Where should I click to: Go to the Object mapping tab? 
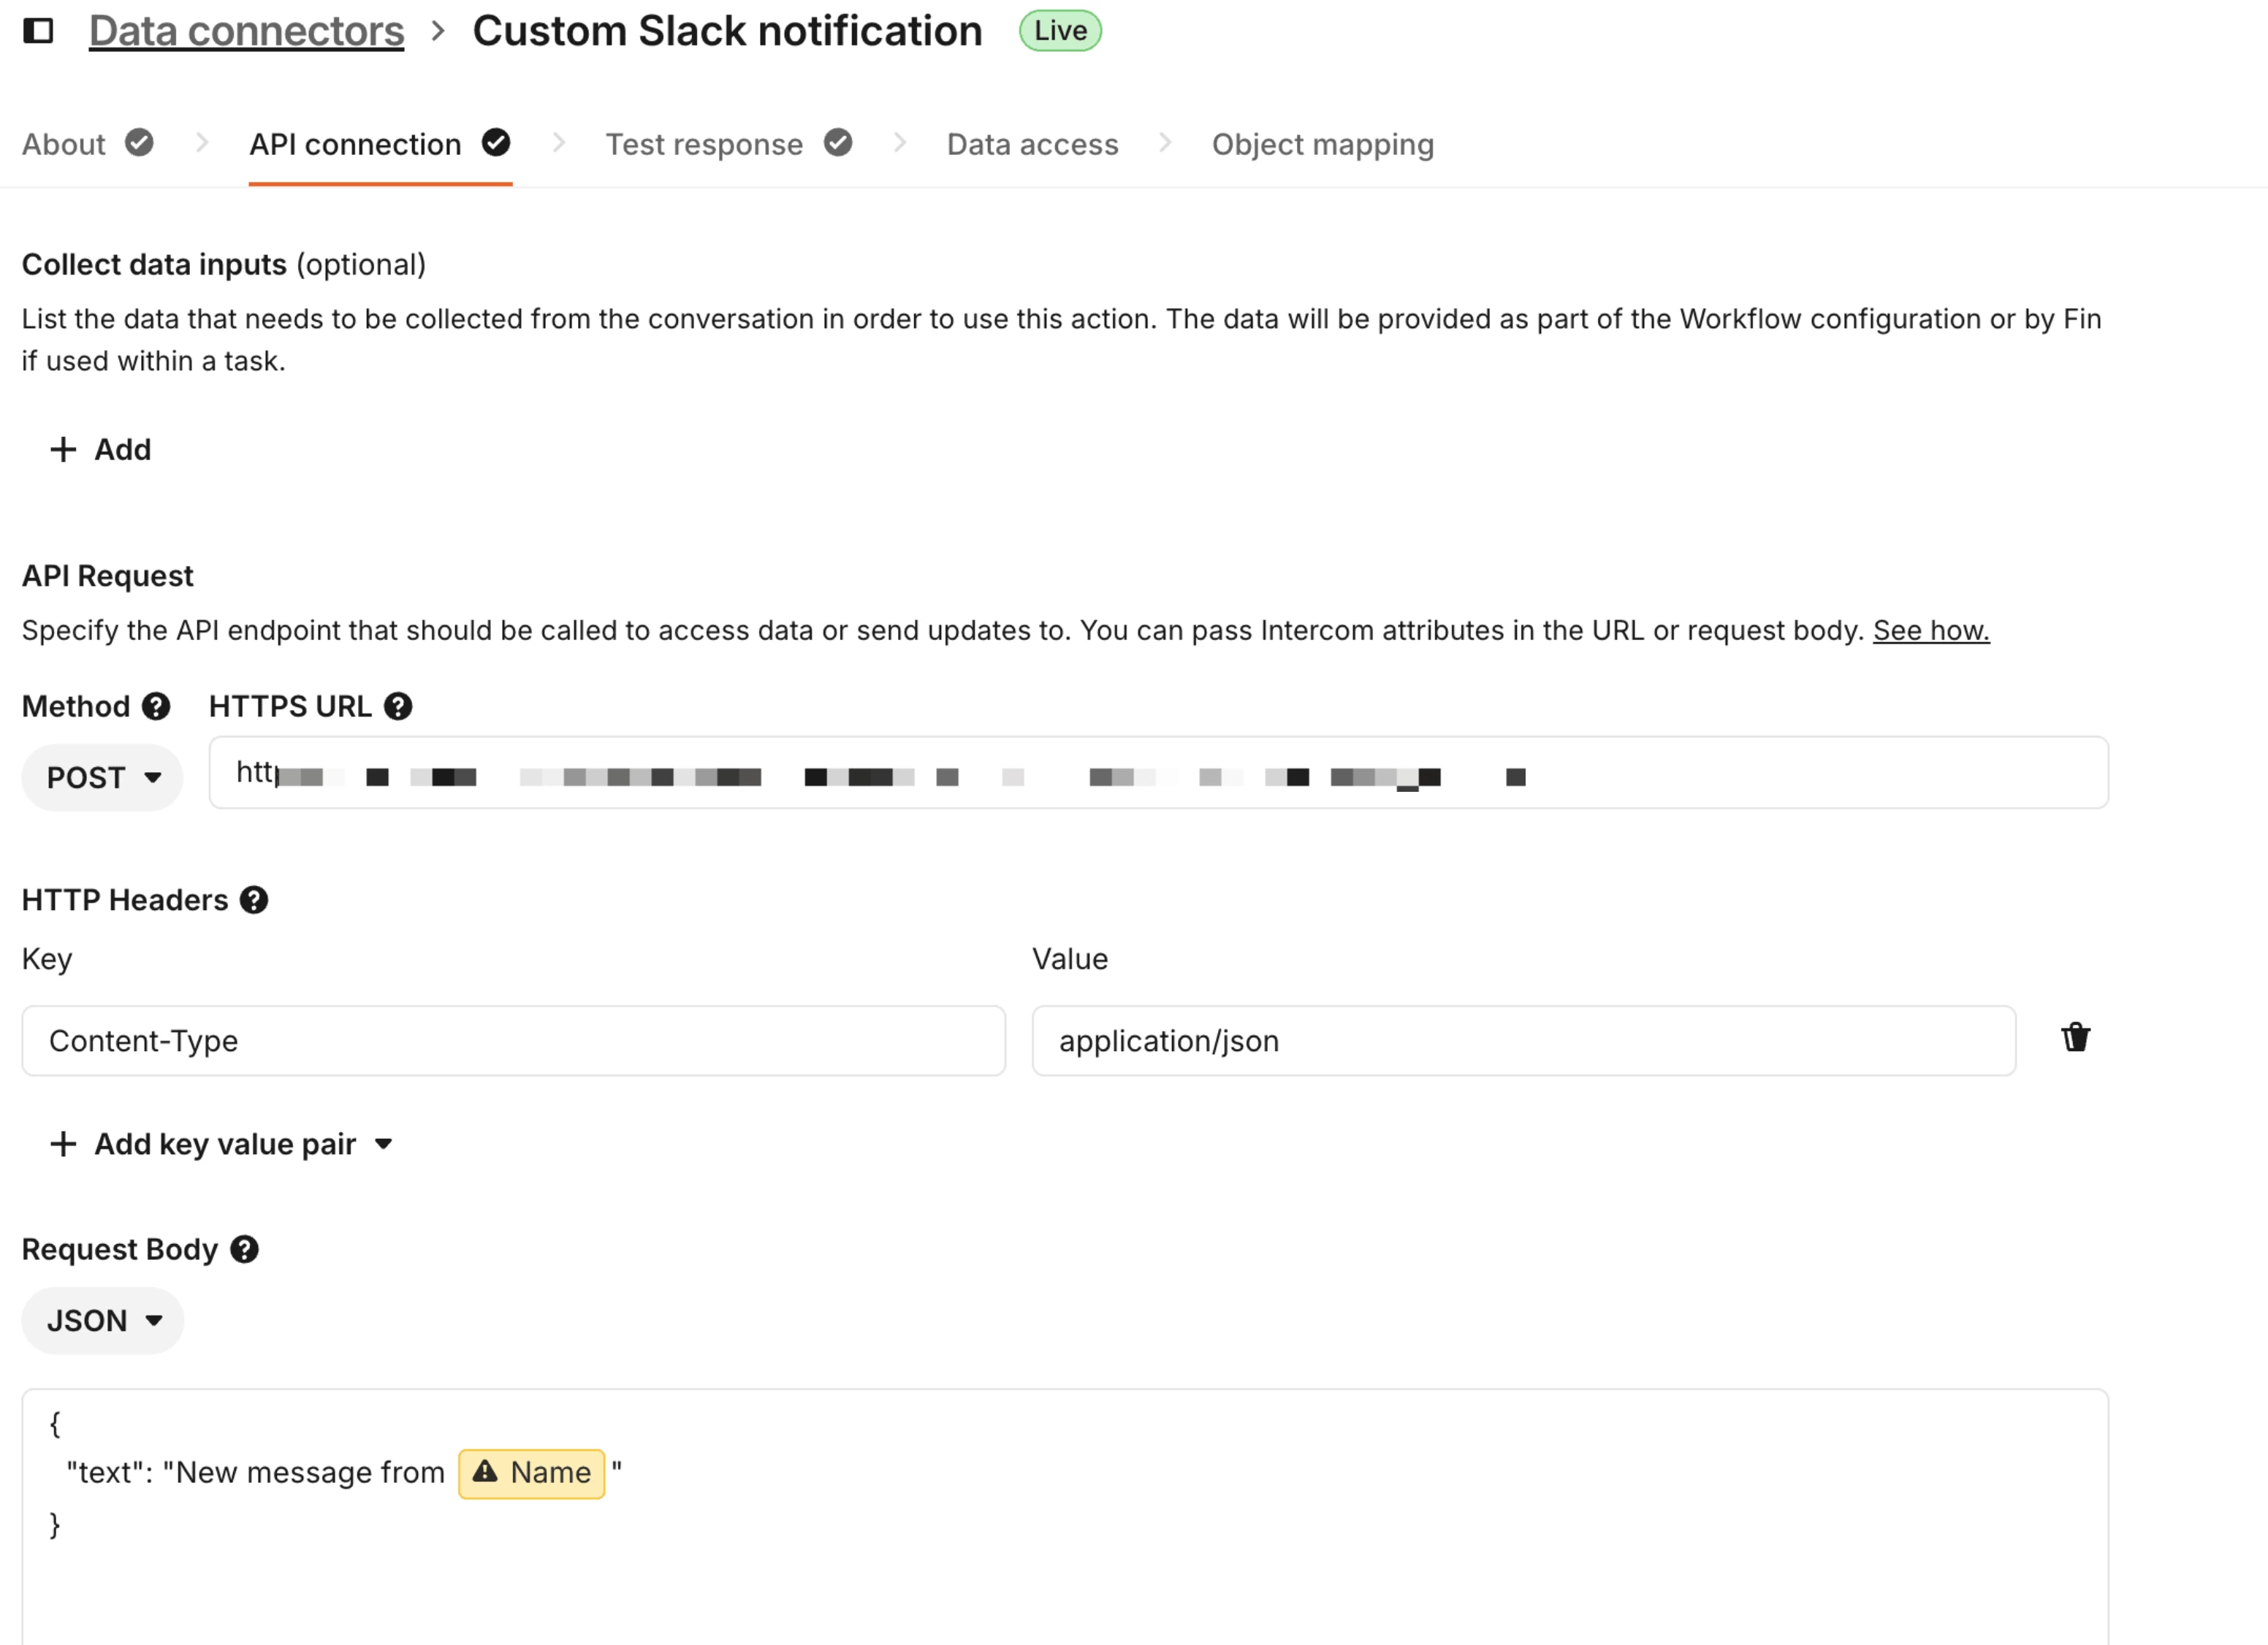[1322, 144]
